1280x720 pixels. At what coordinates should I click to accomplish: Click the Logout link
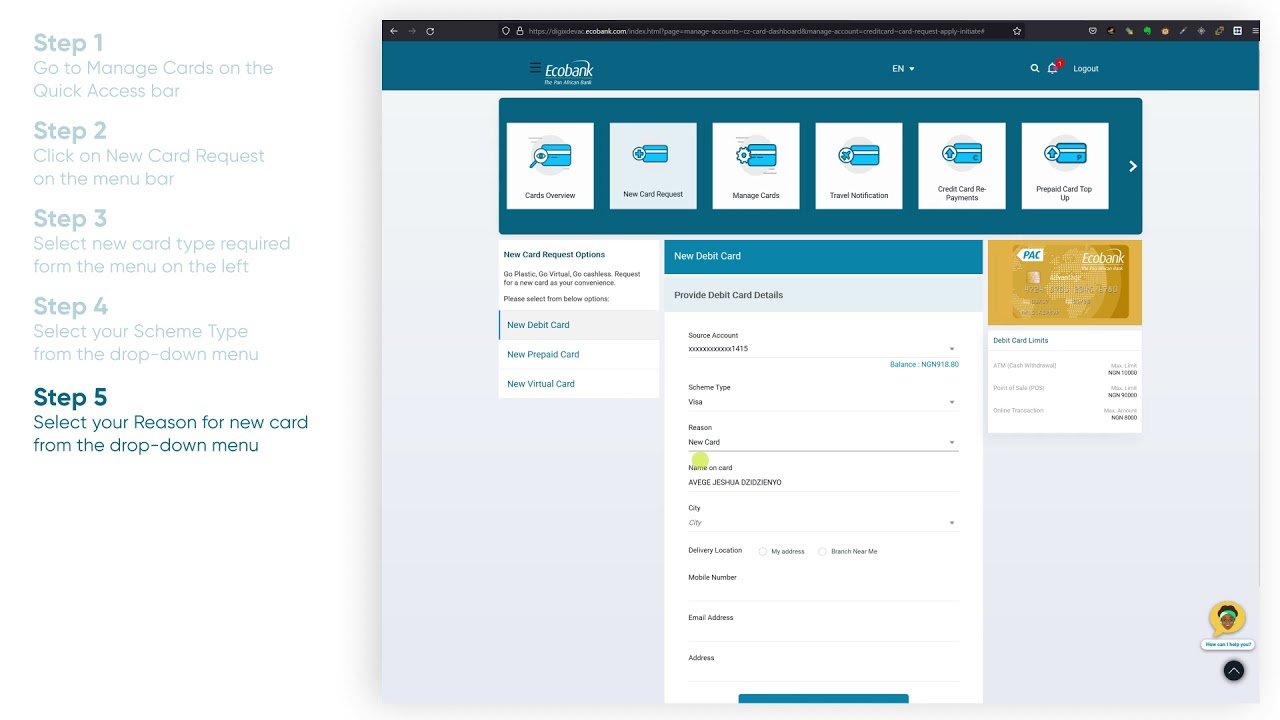[x=1086, y=69]
